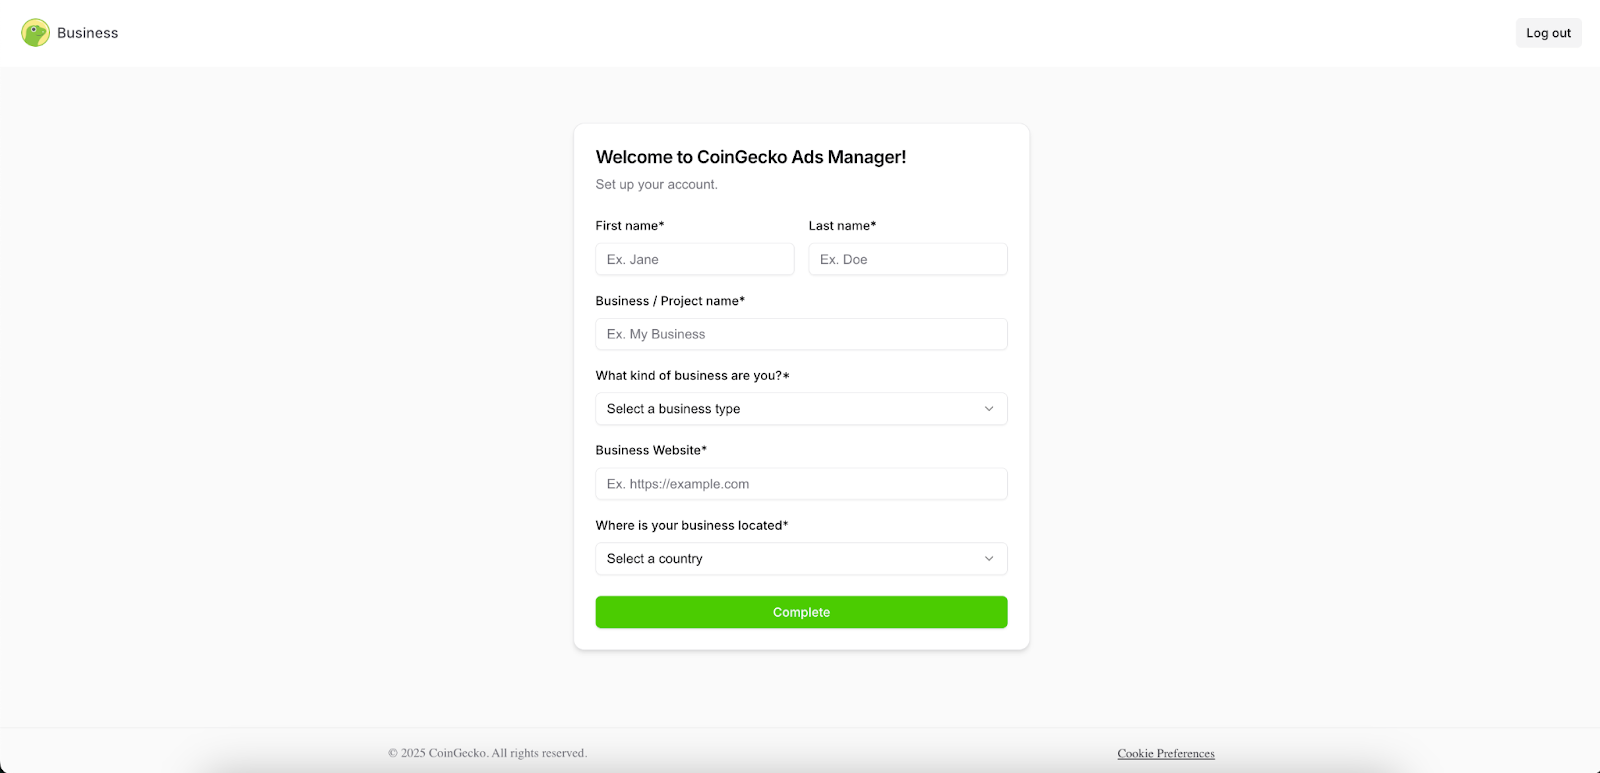Open the Select a country dropdown
1600x773 pixels.
[x=801, y=559]
